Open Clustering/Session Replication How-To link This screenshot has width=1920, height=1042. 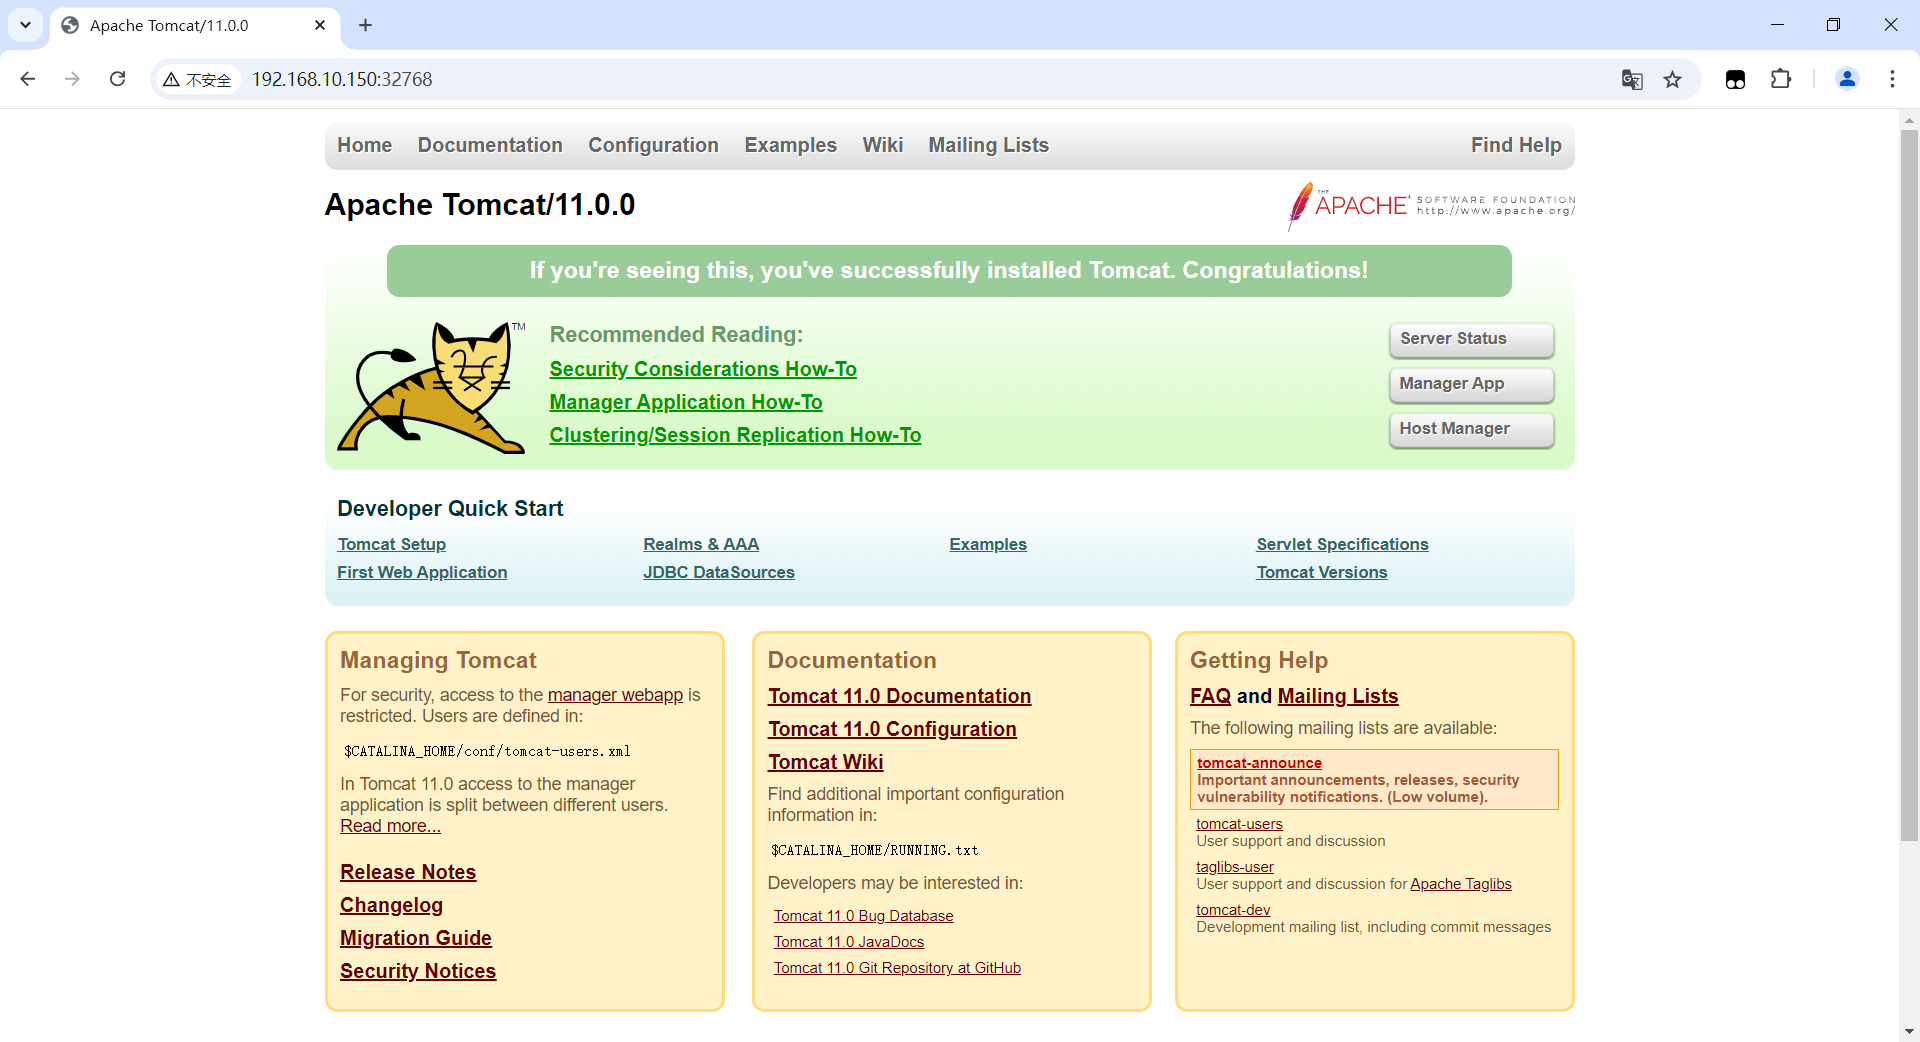(735, 435)
